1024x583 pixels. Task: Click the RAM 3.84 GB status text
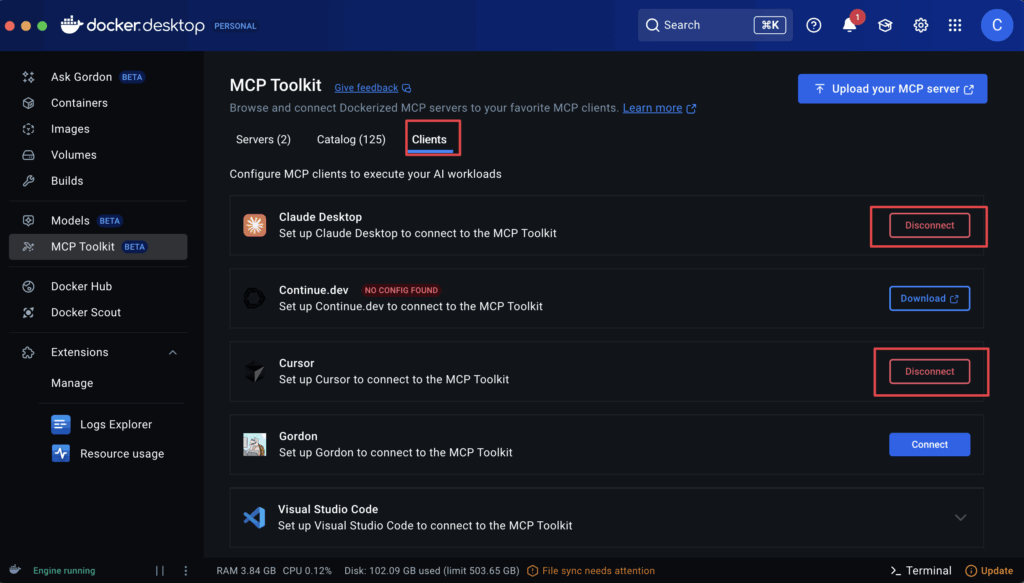point(246,571)
